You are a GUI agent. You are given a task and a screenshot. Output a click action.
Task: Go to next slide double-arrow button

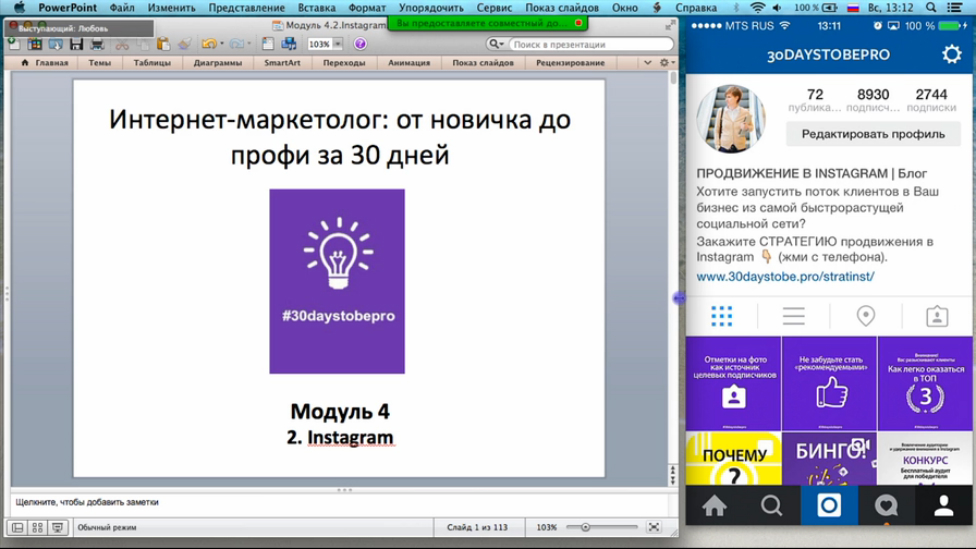click(x=673, y=480)
